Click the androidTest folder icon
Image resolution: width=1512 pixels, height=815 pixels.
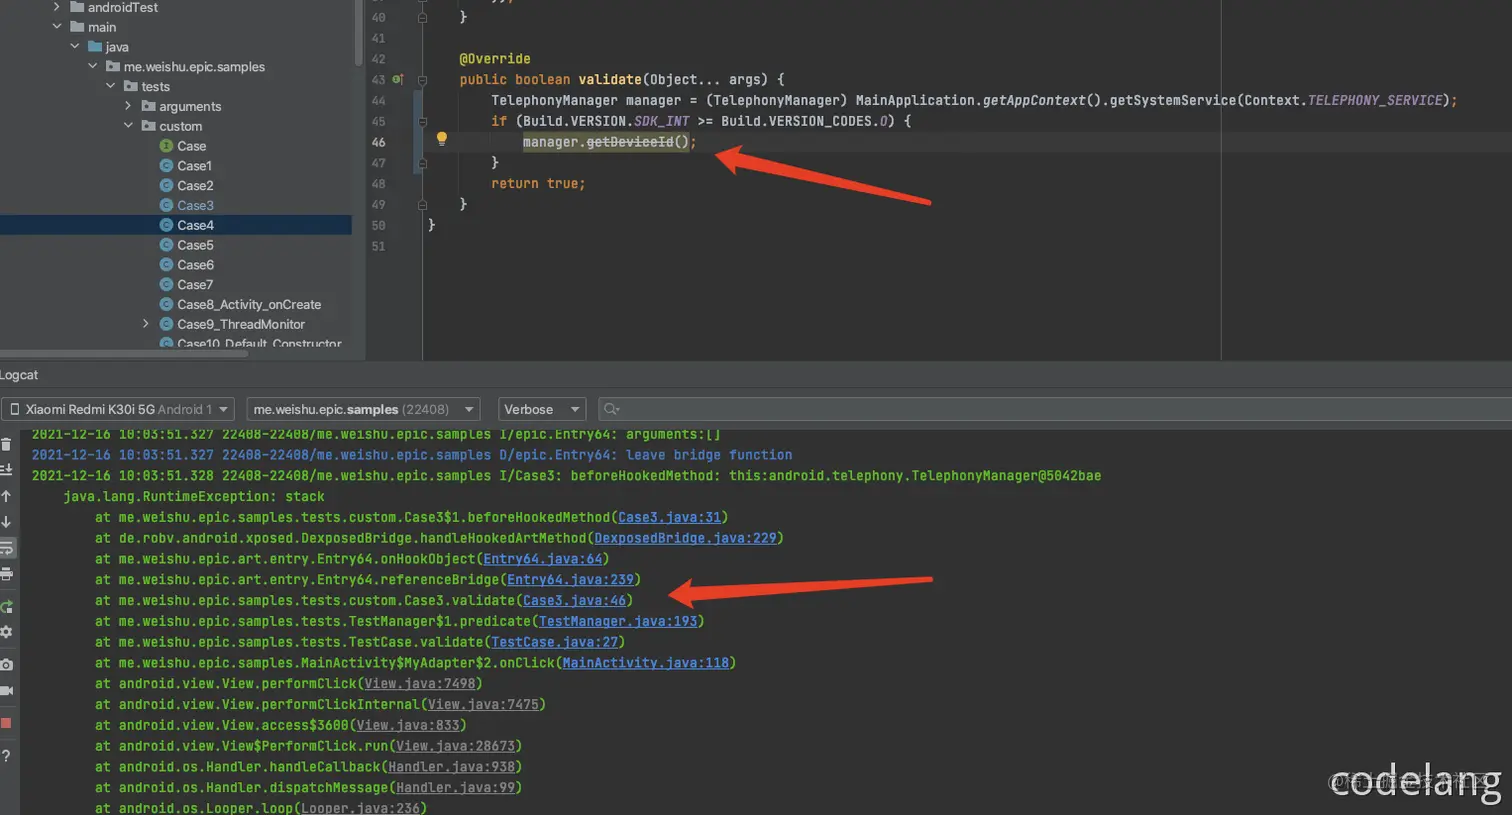(x=77, y=7)
